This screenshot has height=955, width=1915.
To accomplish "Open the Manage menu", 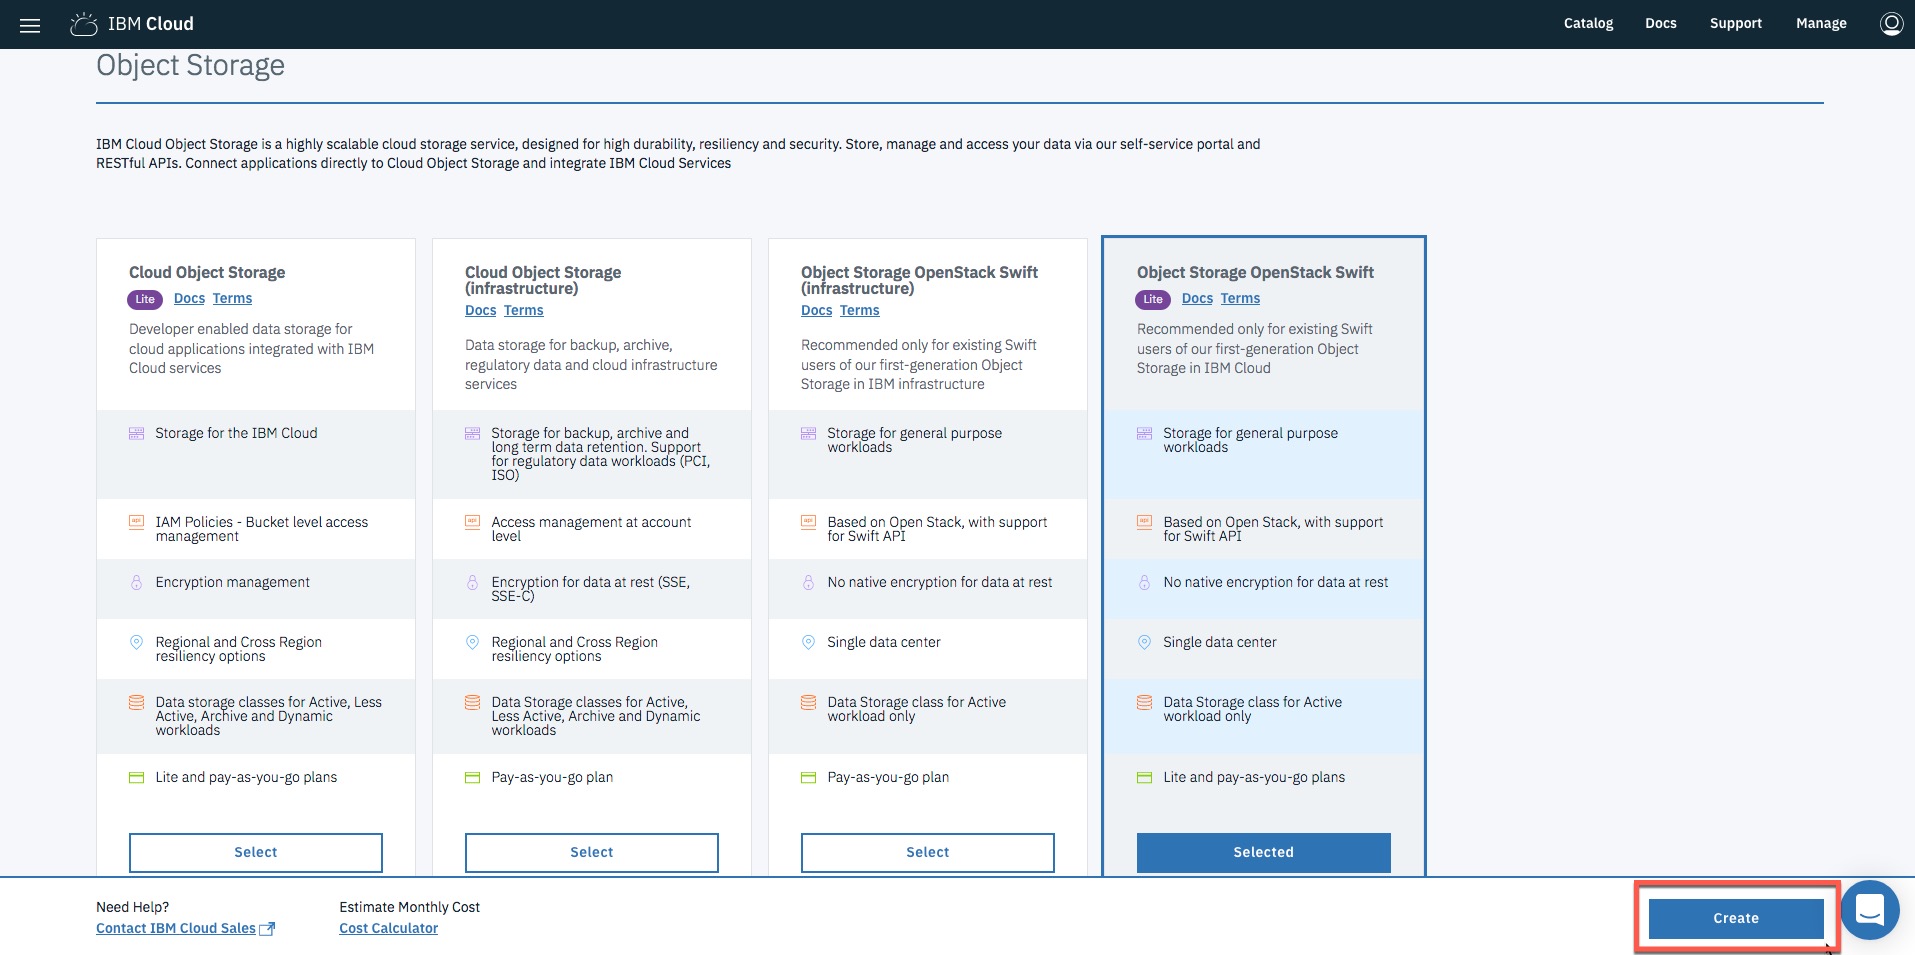I will (1821, 23).
